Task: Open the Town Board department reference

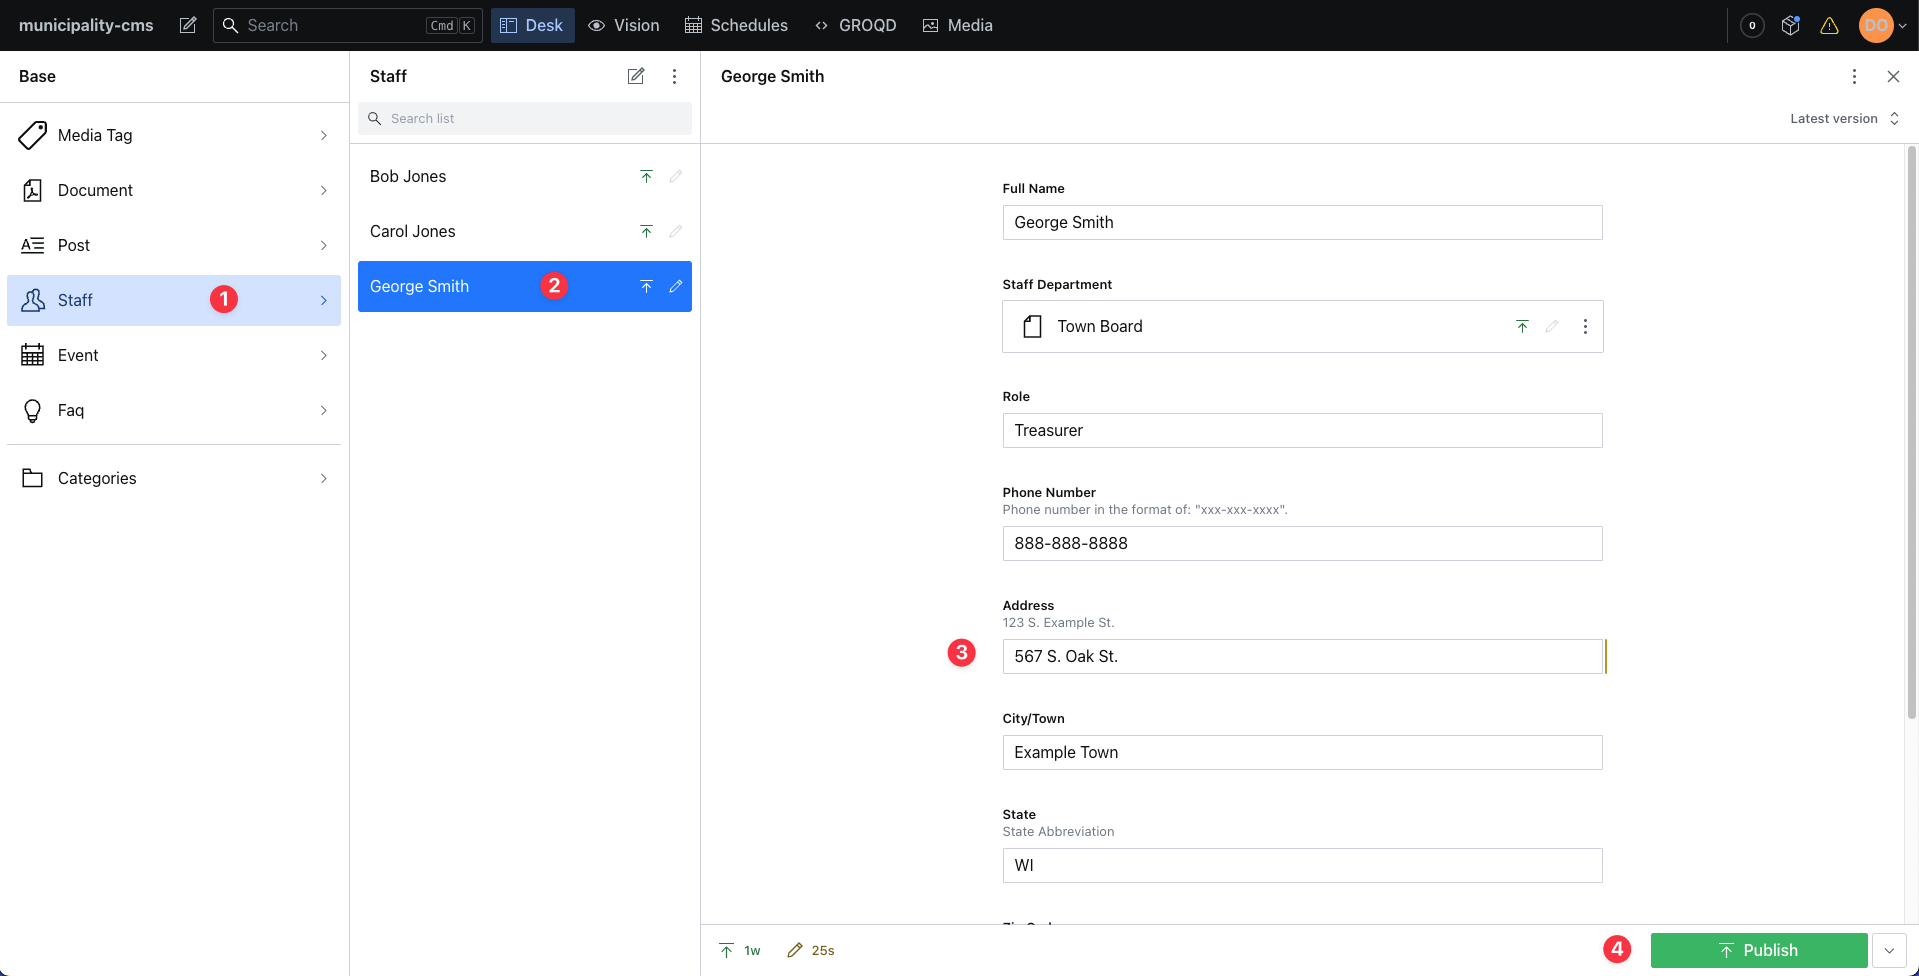Action: [1100, 327]
